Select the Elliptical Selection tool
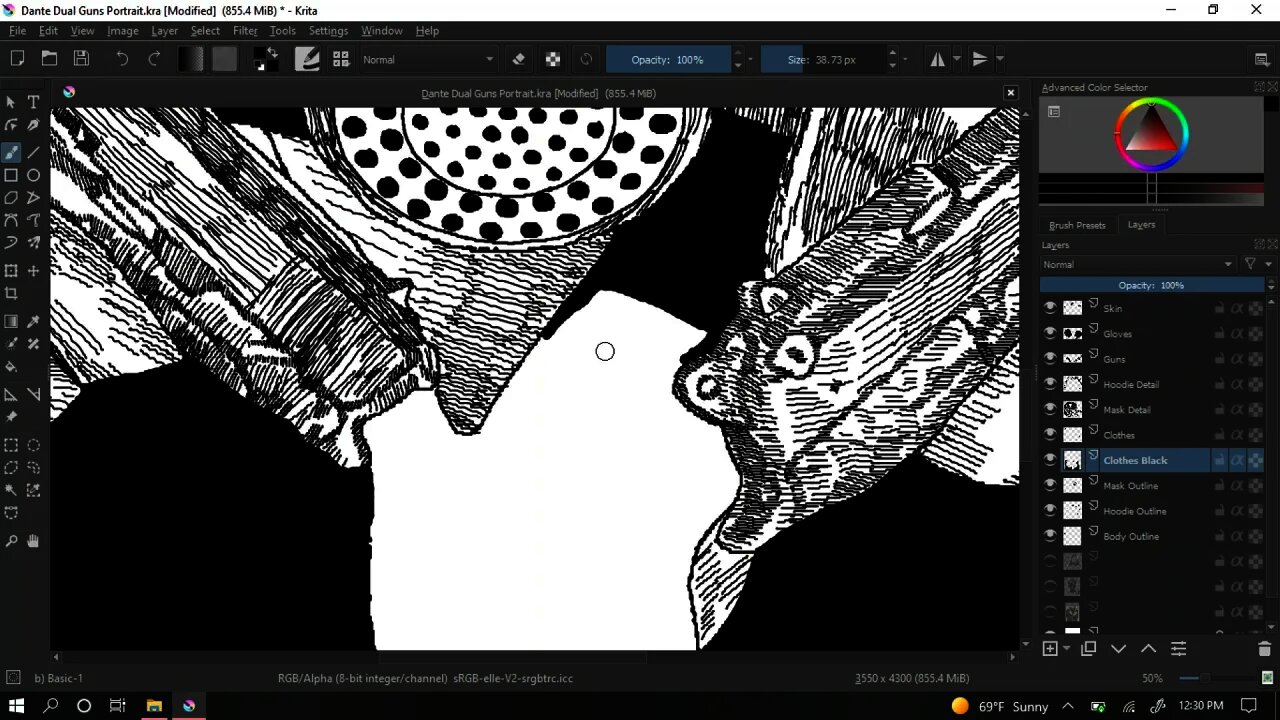This screenshot has height=720, width=1280. (33, 445)
